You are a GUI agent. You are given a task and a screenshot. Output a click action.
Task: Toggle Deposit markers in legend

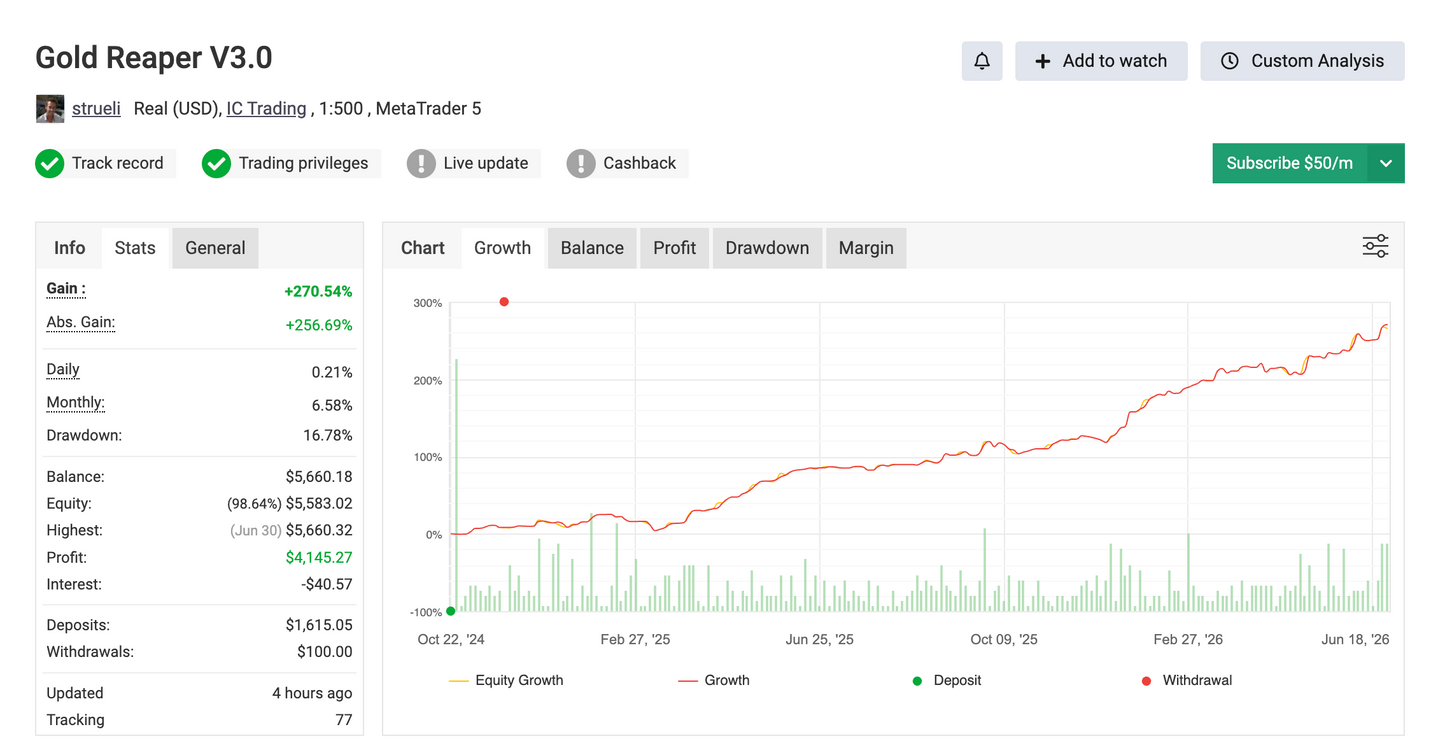(x=947, y=680)
